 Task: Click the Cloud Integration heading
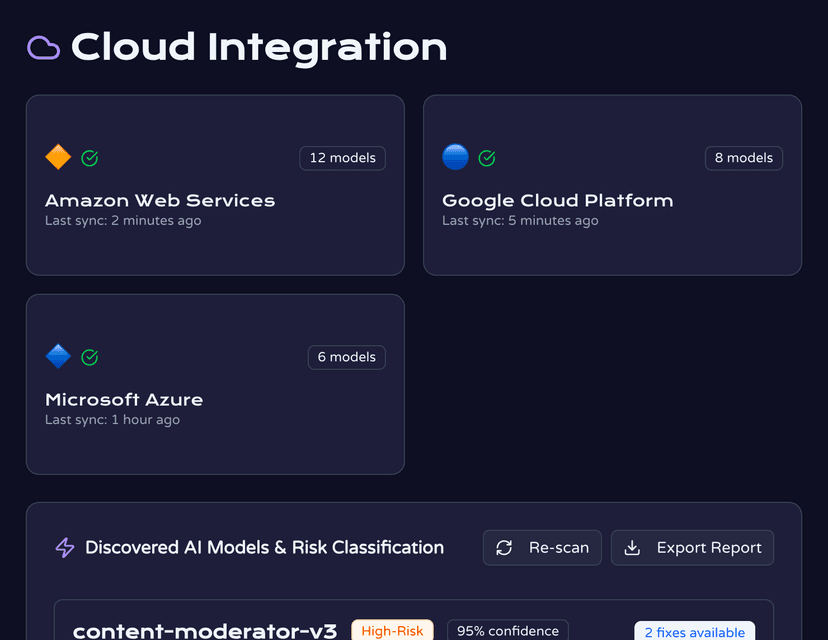(259, 48)
